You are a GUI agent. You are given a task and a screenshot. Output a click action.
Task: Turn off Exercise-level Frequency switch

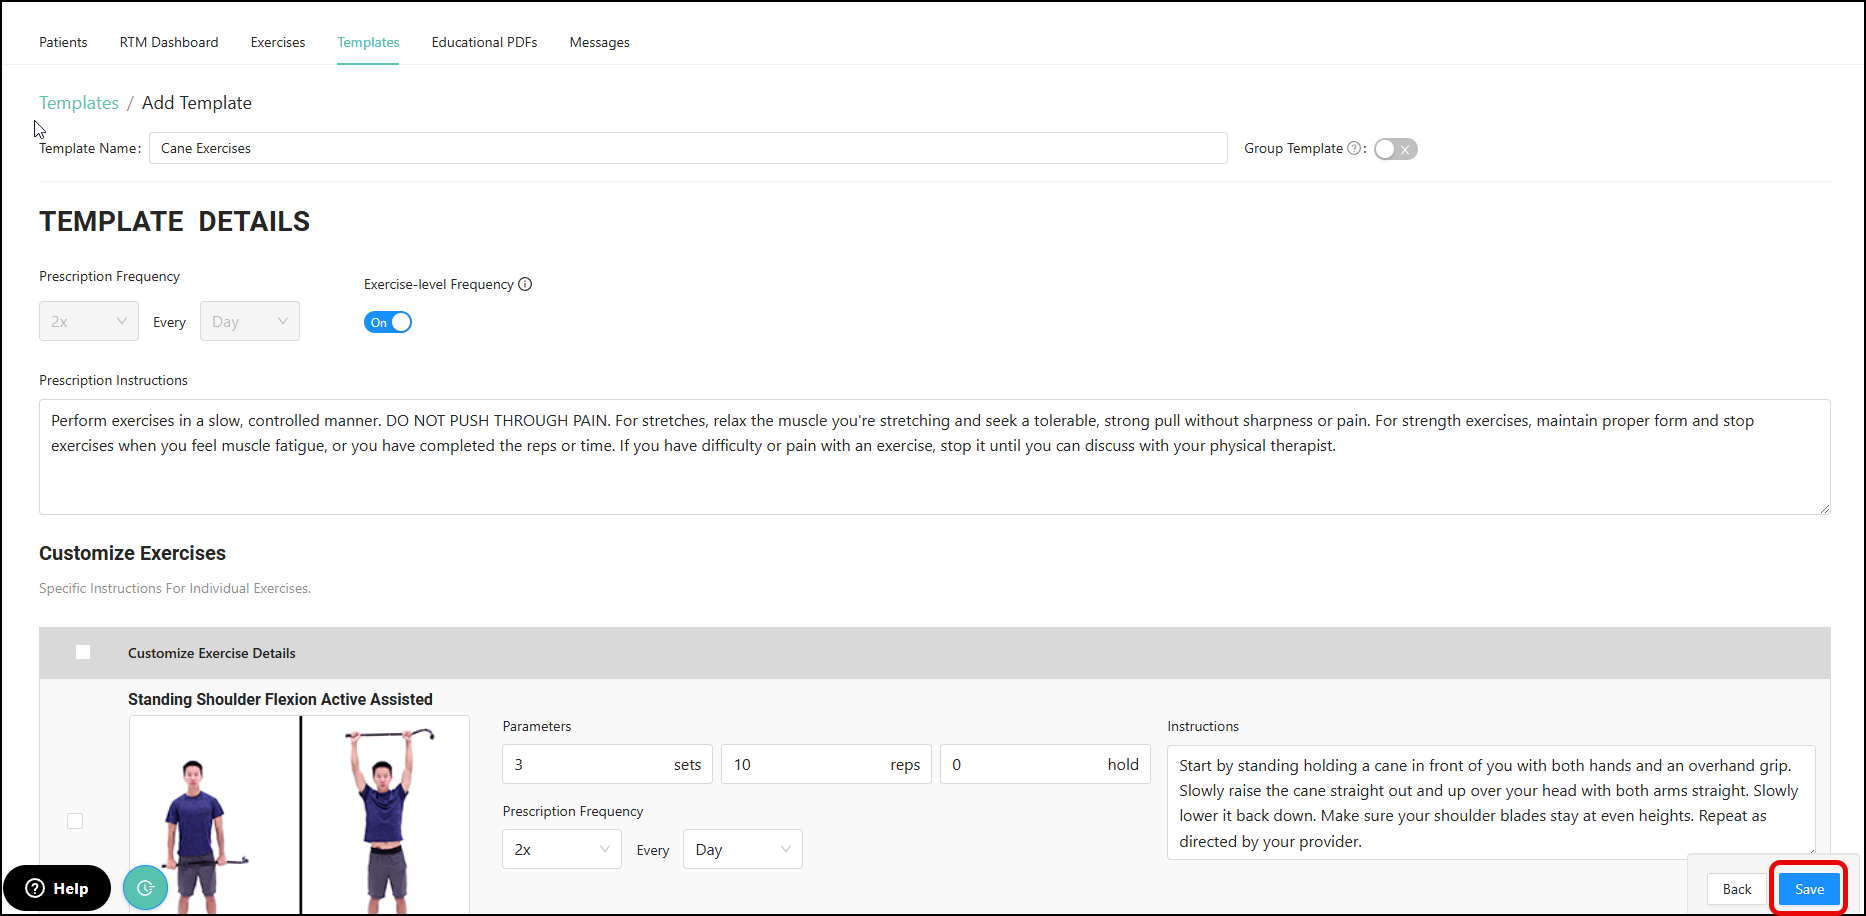click(388, 322)
